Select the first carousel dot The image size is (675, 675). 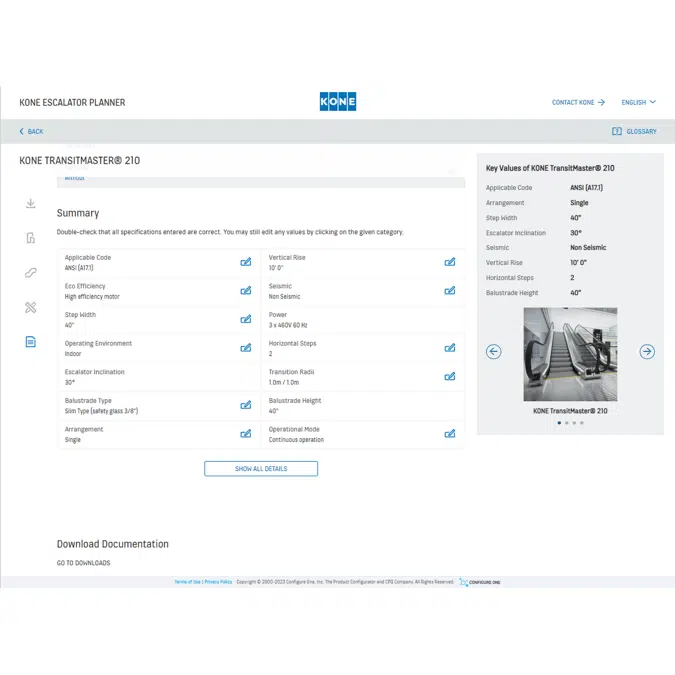(x=559, y=423)
